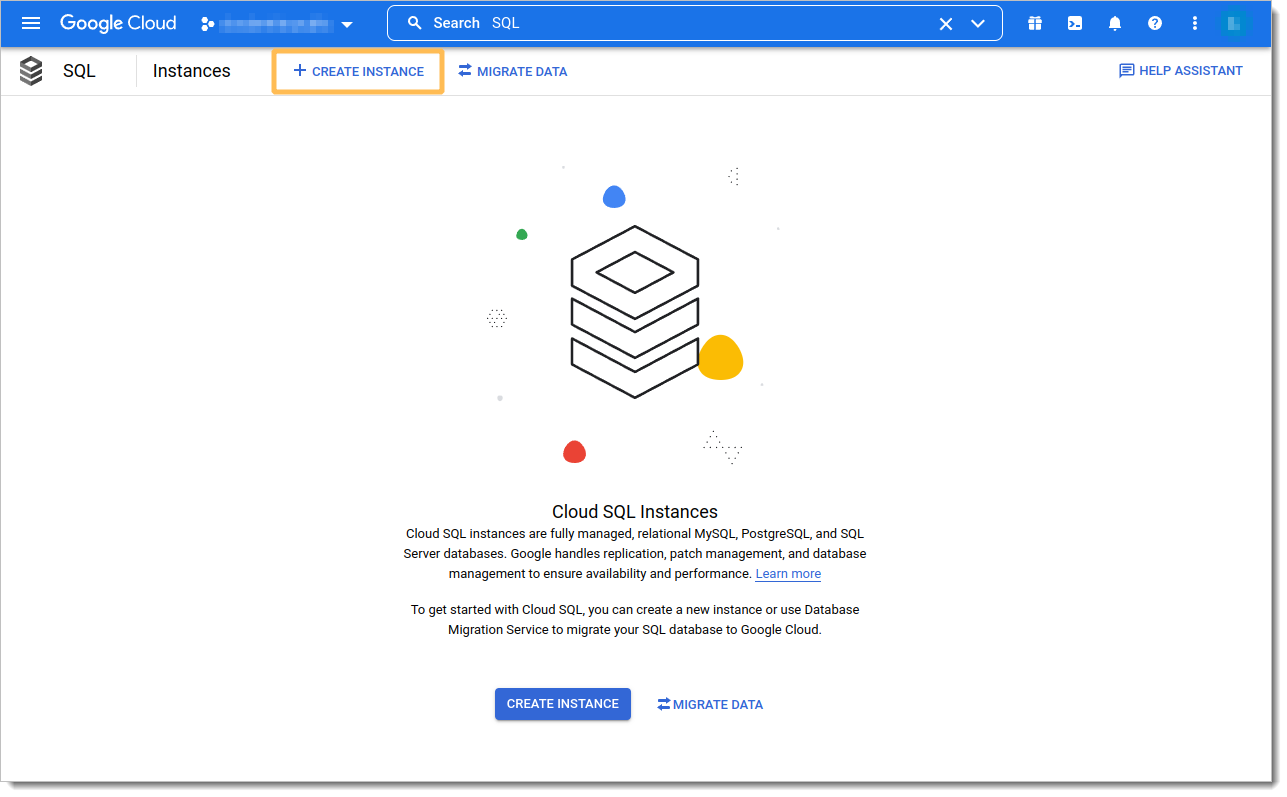Click top toolbar Create Instance button
1287x797 pixels.
click(x=358, y=72)
